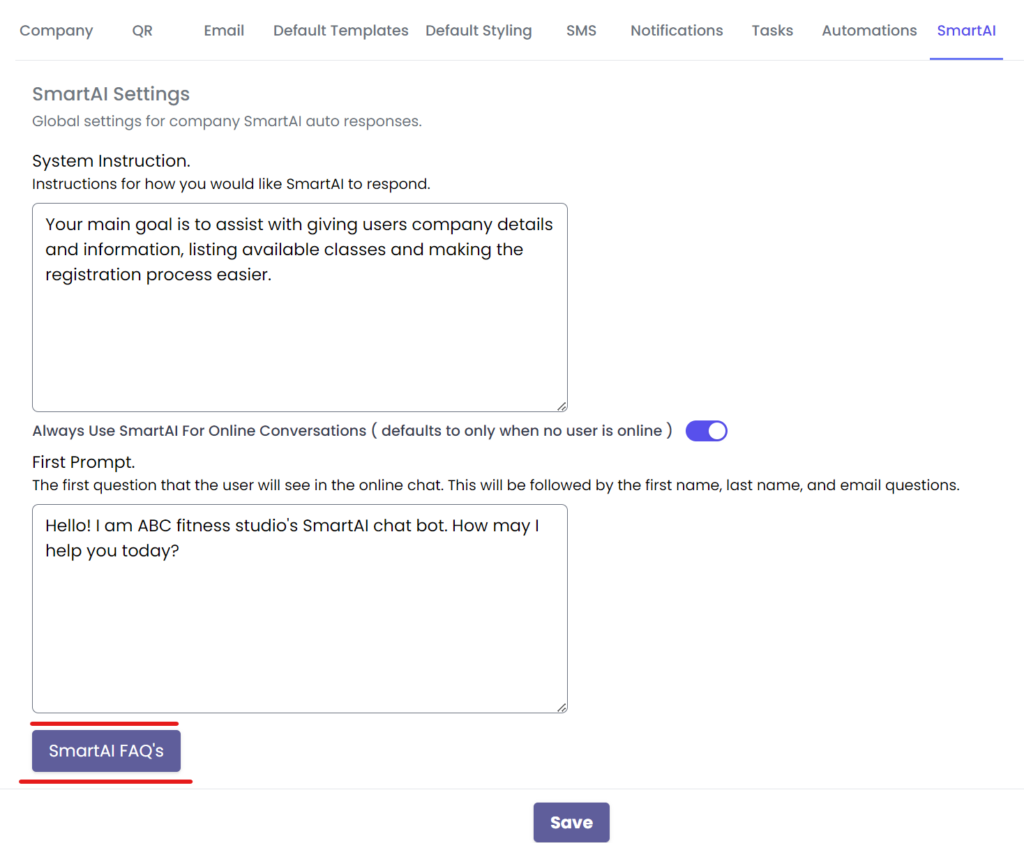Screen dimensions: 1024x843
Task: Click the First Prompt field label
Action: [83, 462]
